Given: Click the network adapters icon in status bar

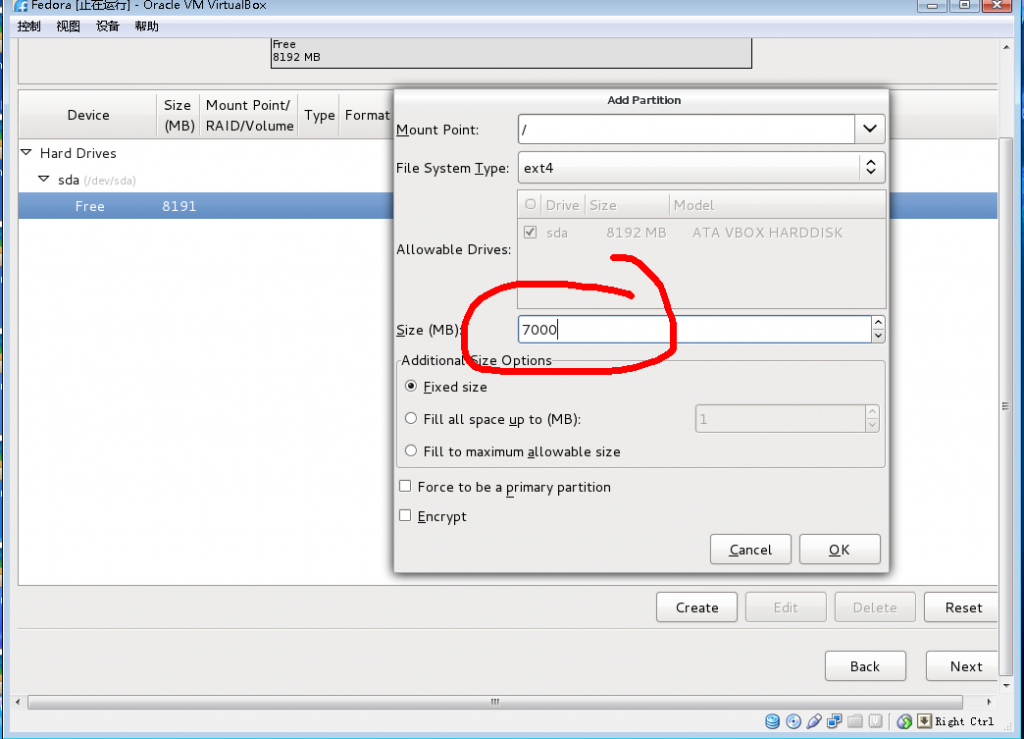Looking at the screenshot, I should tap(833, 721).
